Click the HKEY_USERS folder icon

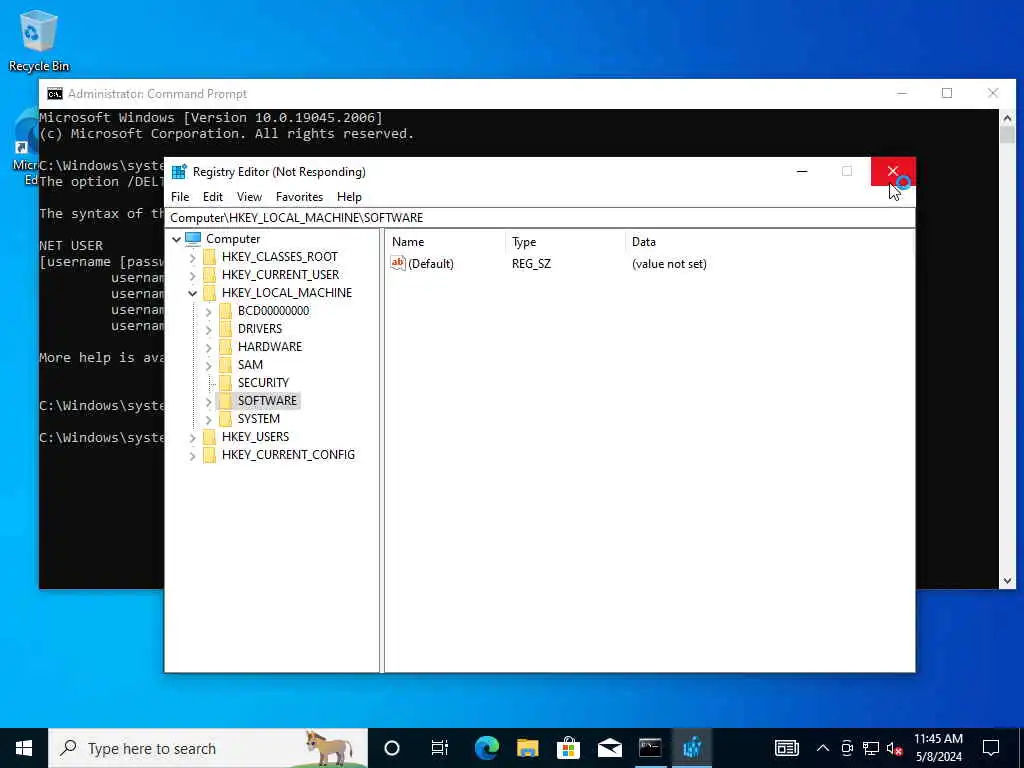pos(209,437)
